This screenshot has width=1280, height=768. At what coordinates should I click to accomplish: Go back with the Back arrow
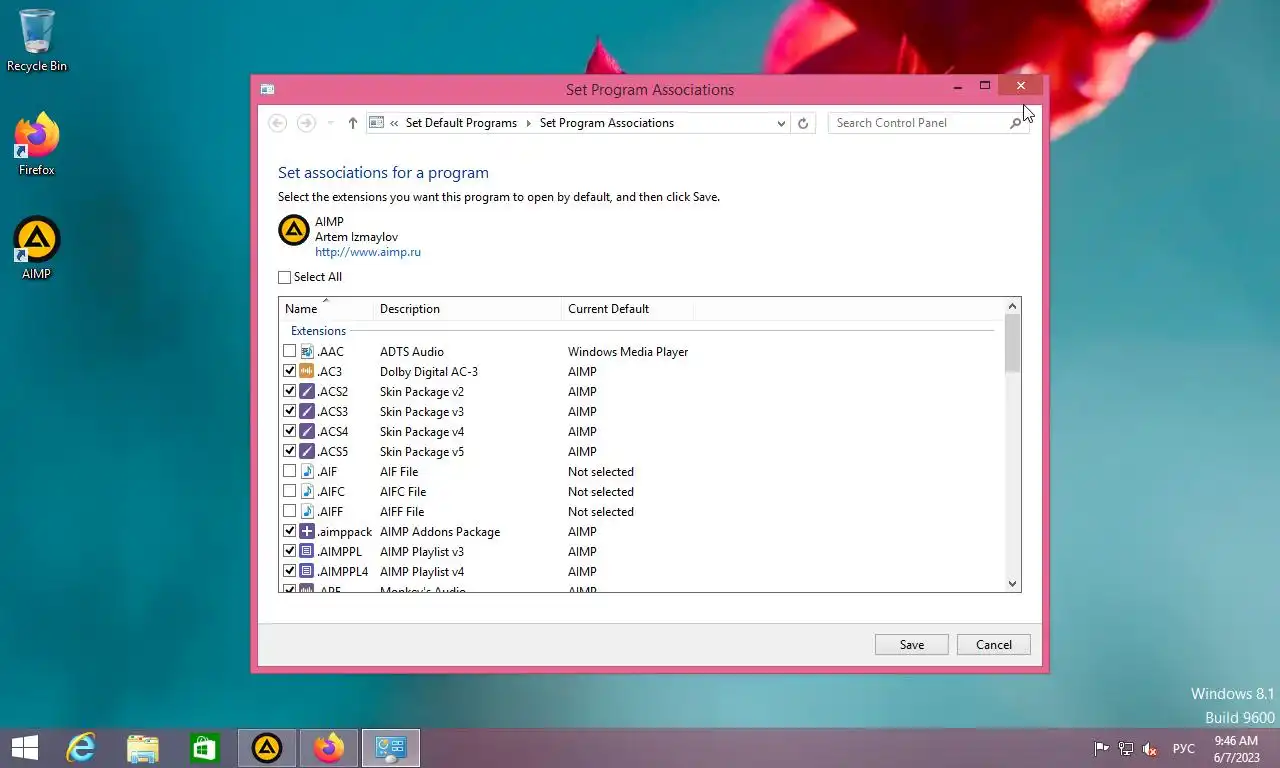[x=278, y=123]
